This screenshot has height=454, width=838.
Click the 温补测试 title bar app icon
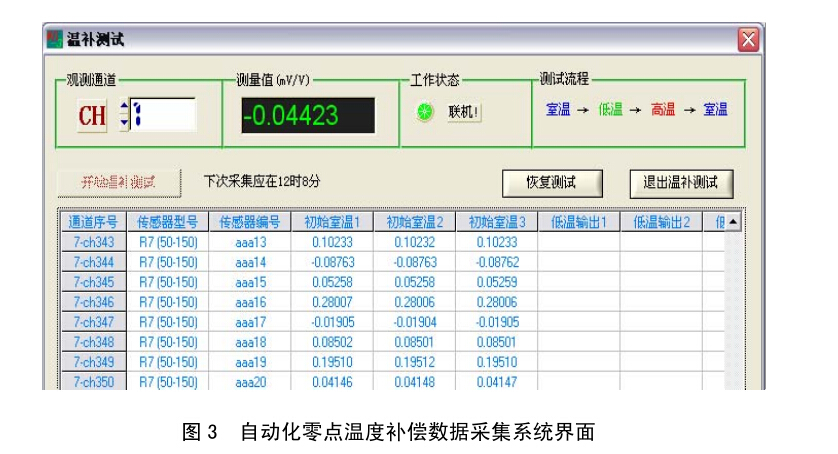(55, 40)
